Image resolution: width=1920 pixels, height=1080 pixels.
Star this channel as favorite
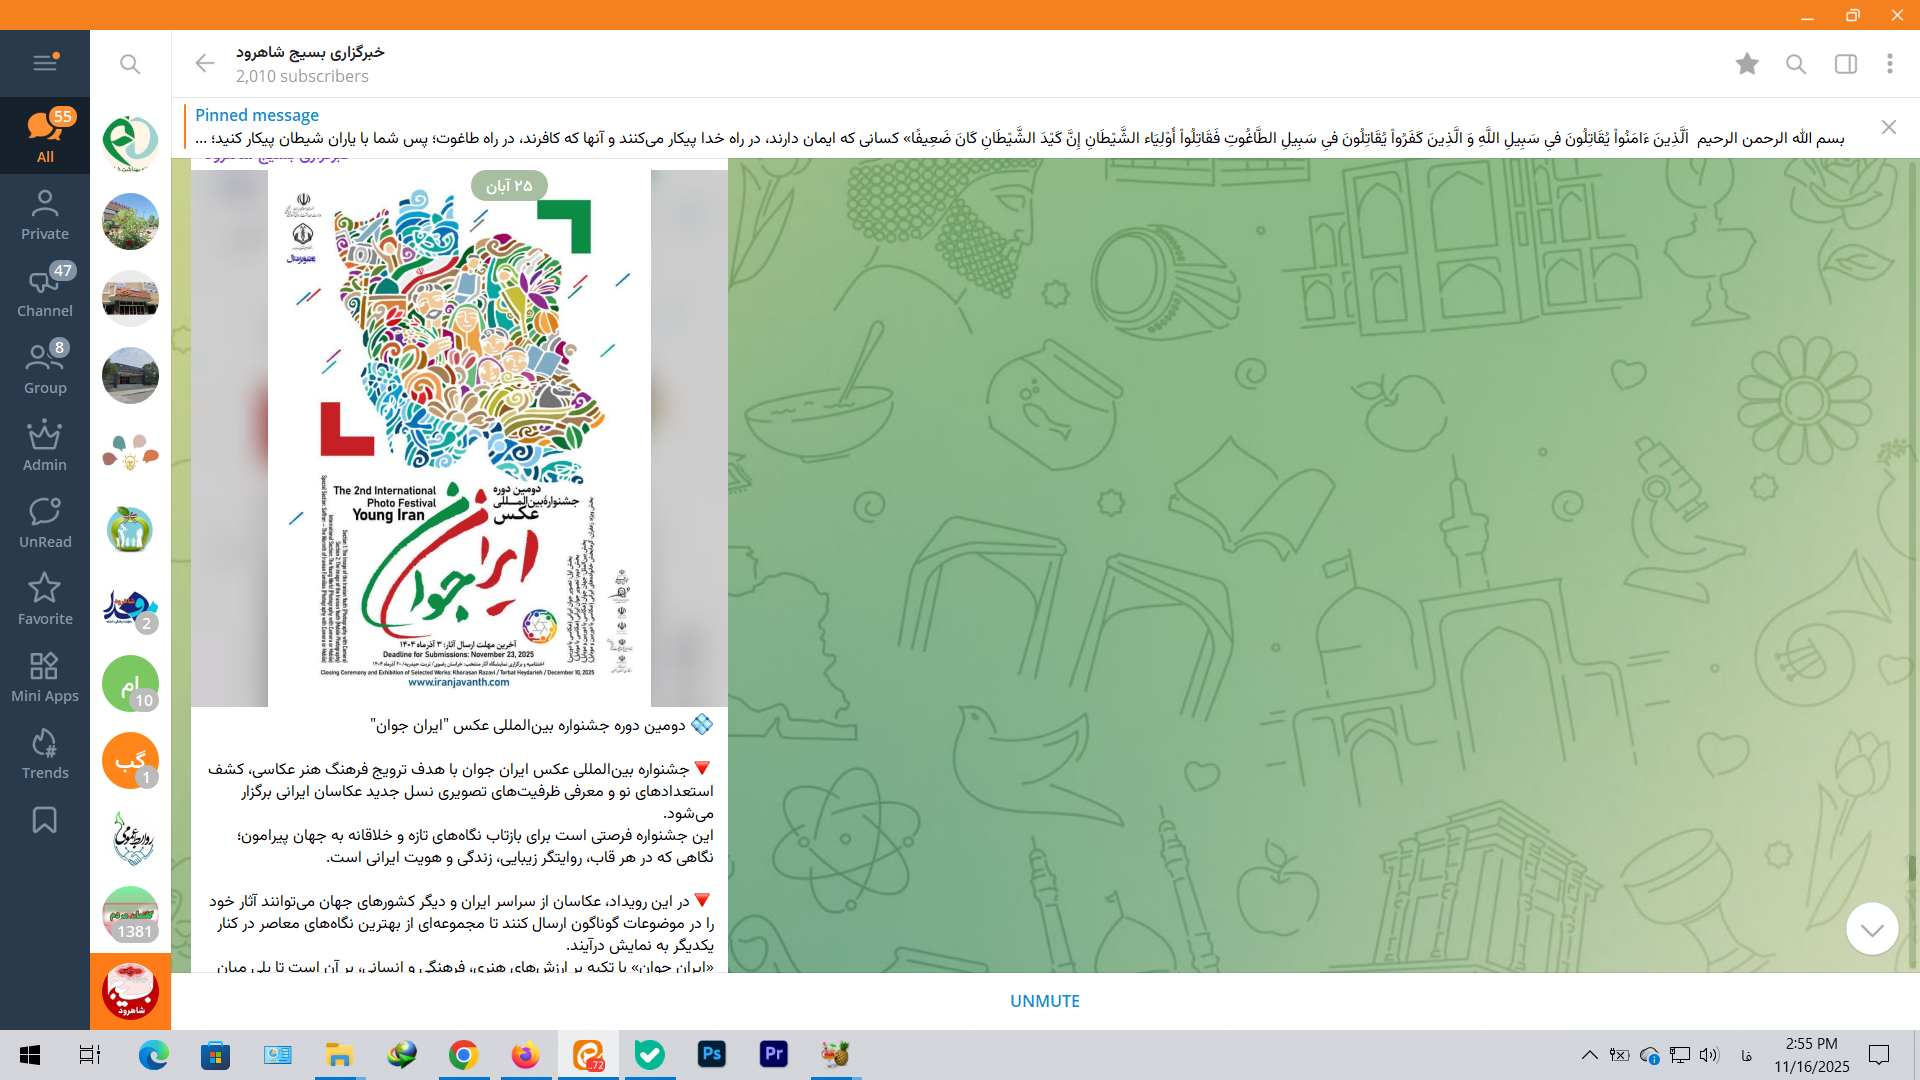pos(1747,64)
